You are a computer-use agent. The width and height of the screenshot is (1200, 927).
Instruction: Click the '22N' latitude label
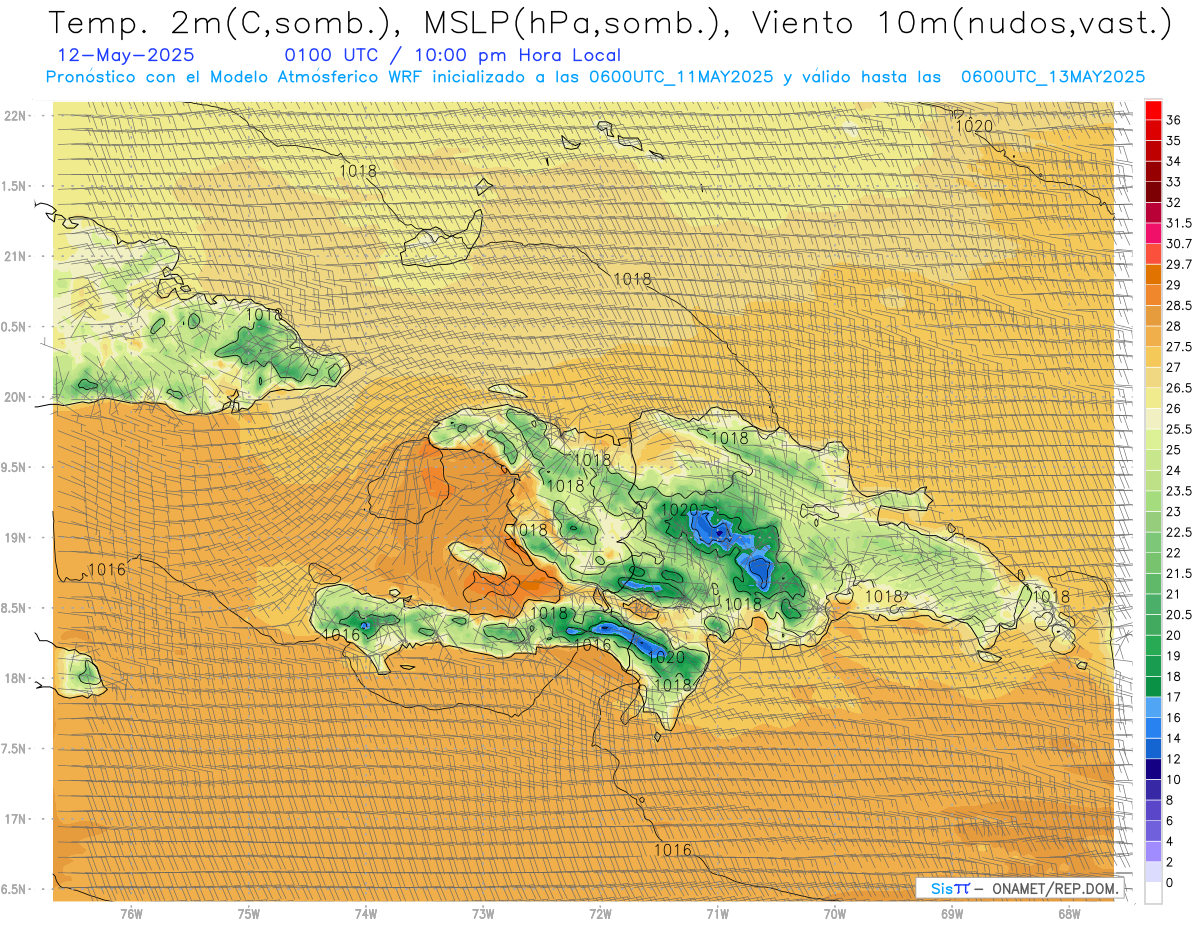point(16,116)
